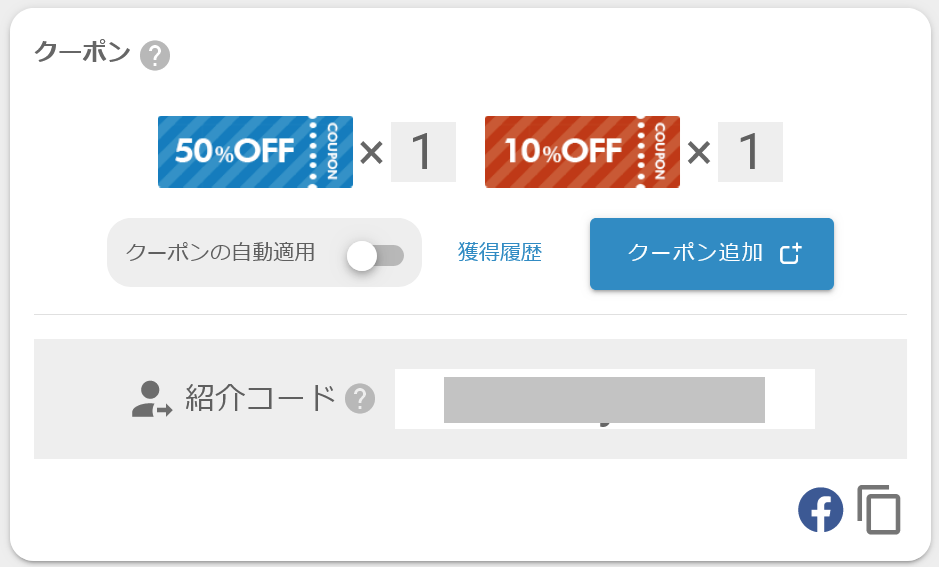Click the 50%OFF coupon quantity box
This screenshot has height=567, width=939.
(423, 152)
